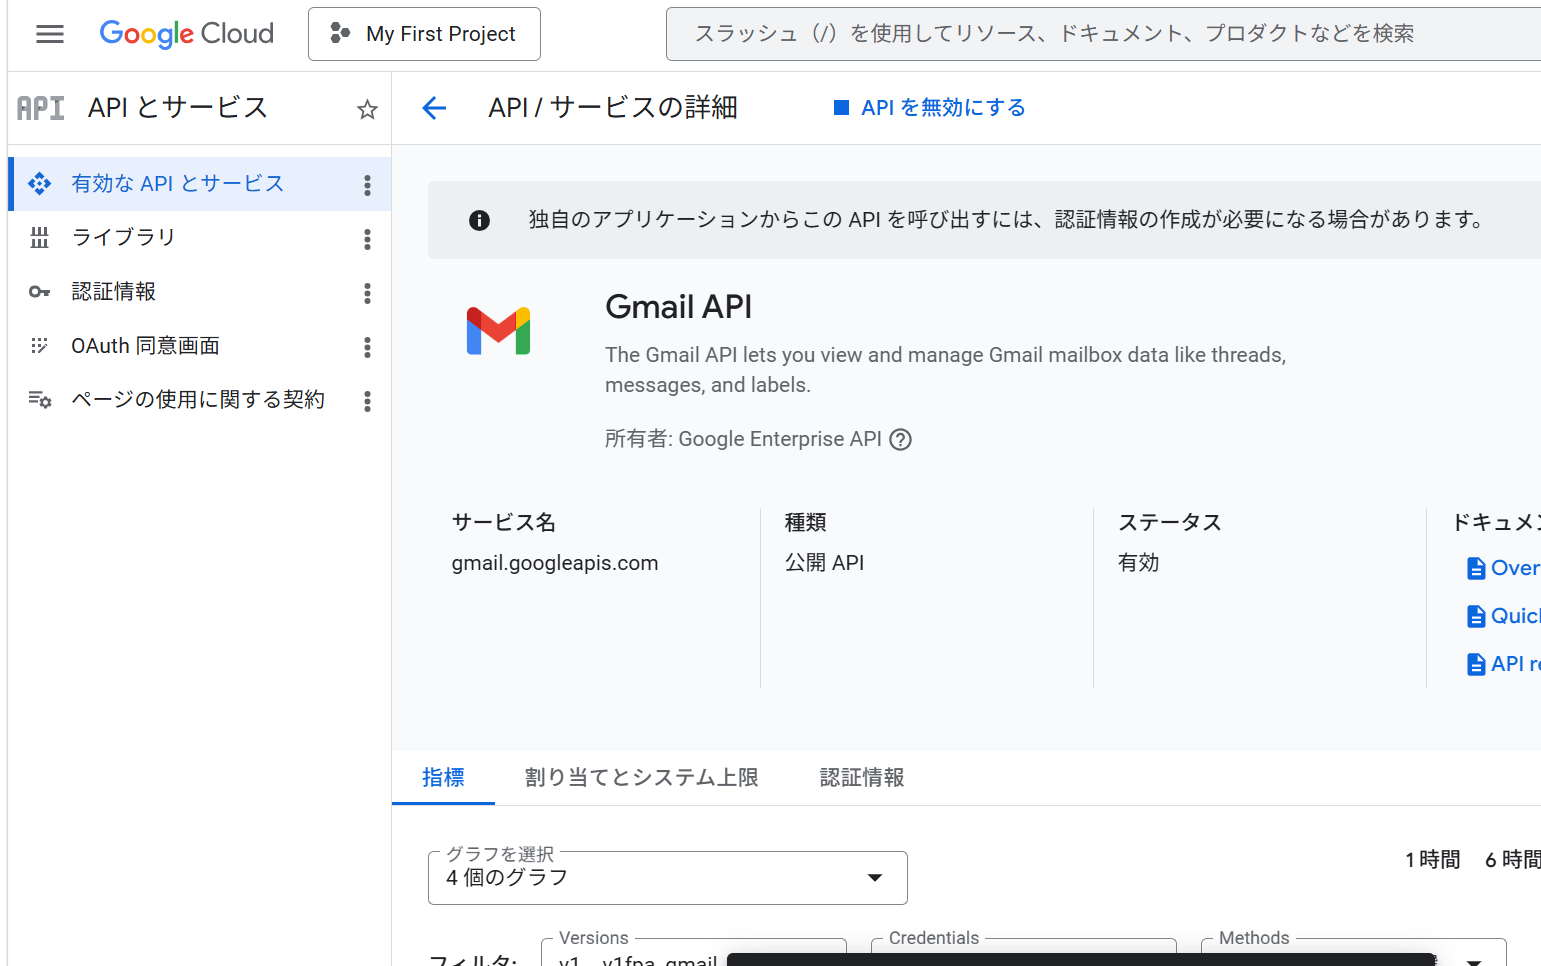Open the three-dot menu beside ライブラリ
1541x966 pixels.
(367, 239)
